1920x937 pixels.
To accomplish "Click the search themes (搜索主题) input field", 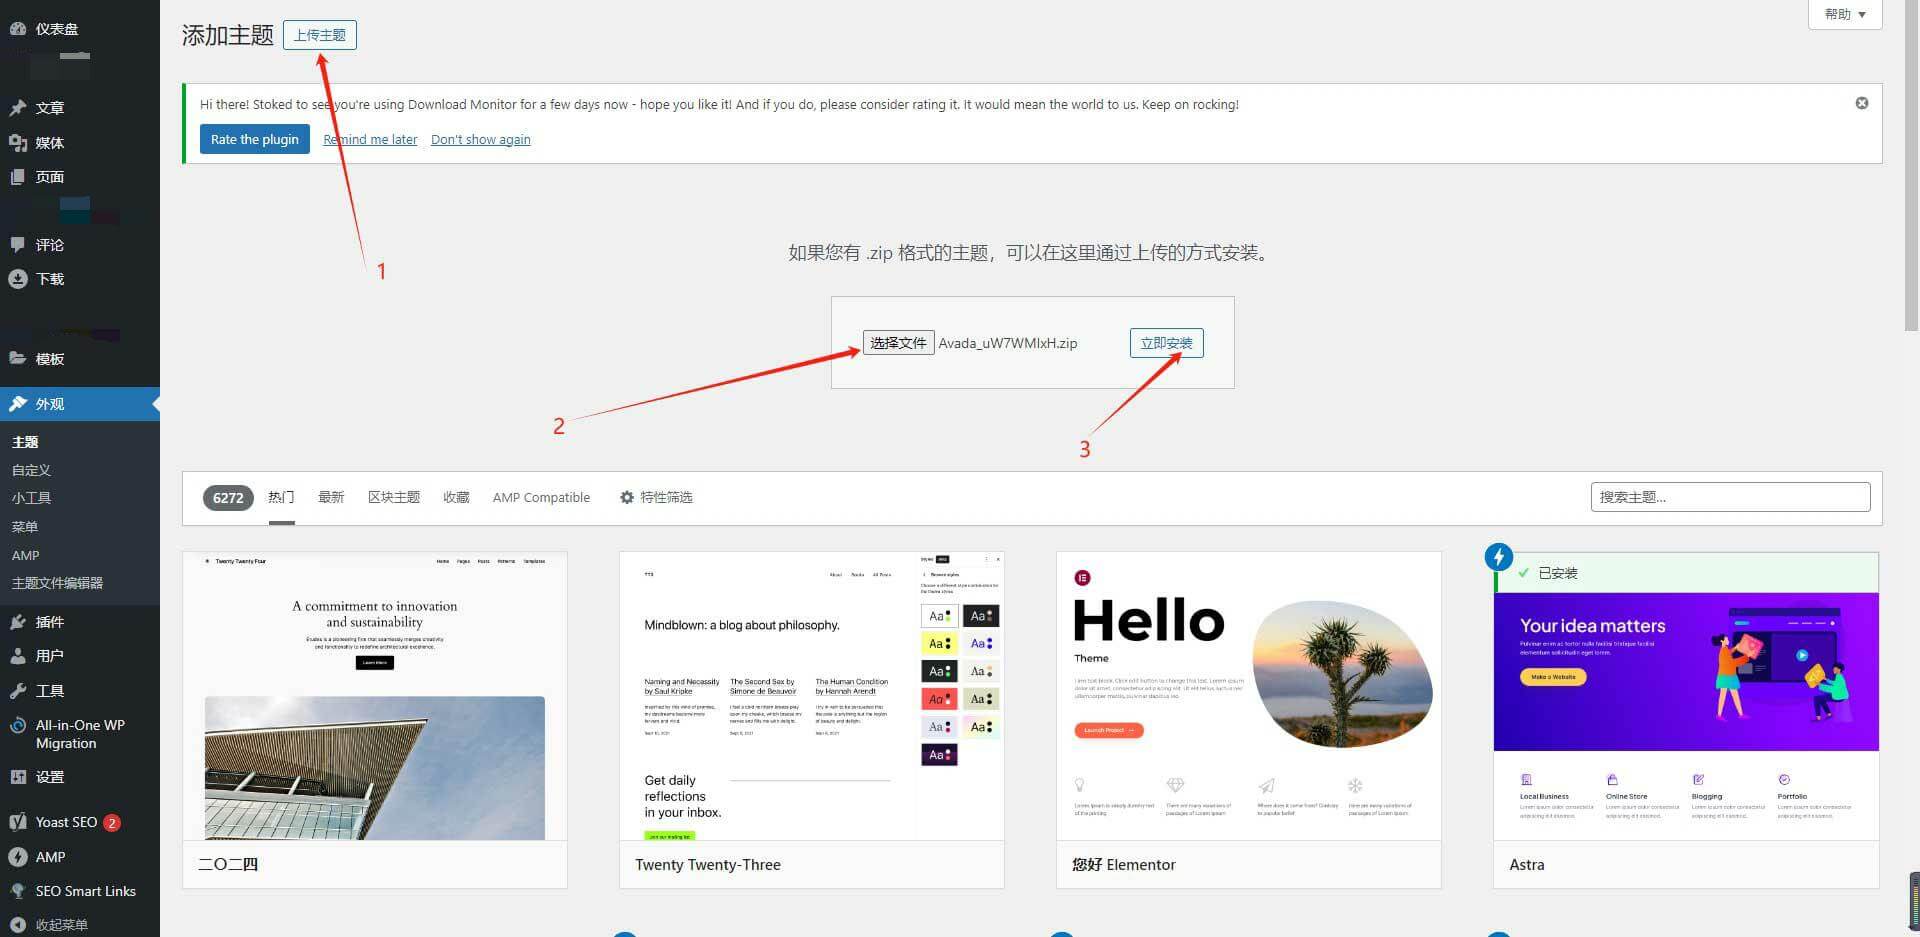I will coord(1730,497).
